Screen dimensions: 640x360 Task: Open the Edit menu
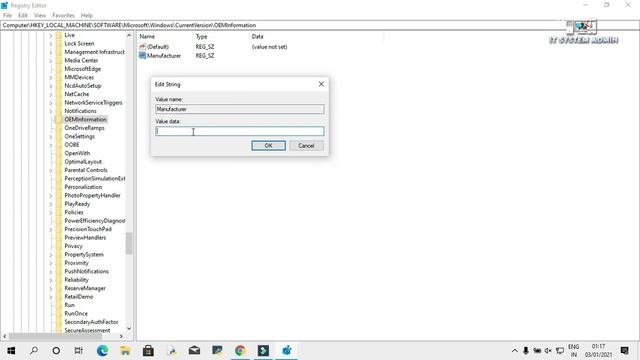pos(23,16)
